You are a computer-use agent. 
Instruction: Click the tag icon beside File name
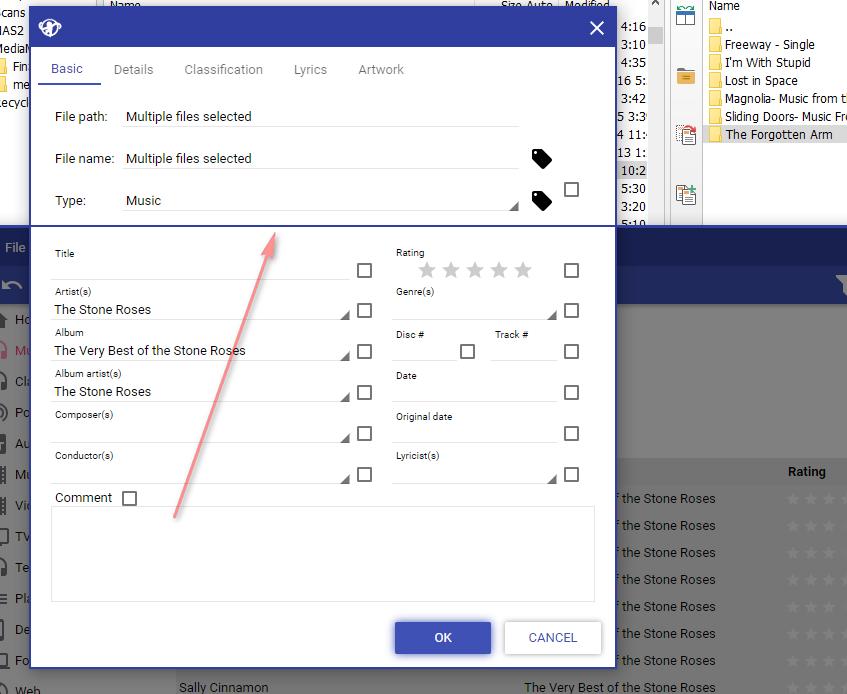(541, 158)
